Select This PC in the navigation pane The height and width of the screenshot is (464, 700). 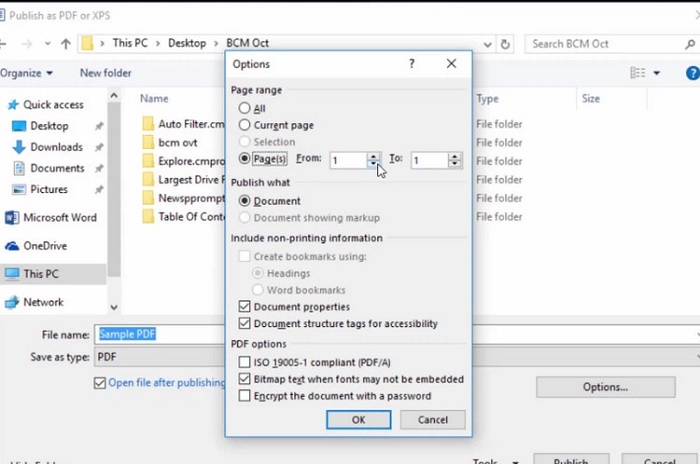tap(53, 274)
